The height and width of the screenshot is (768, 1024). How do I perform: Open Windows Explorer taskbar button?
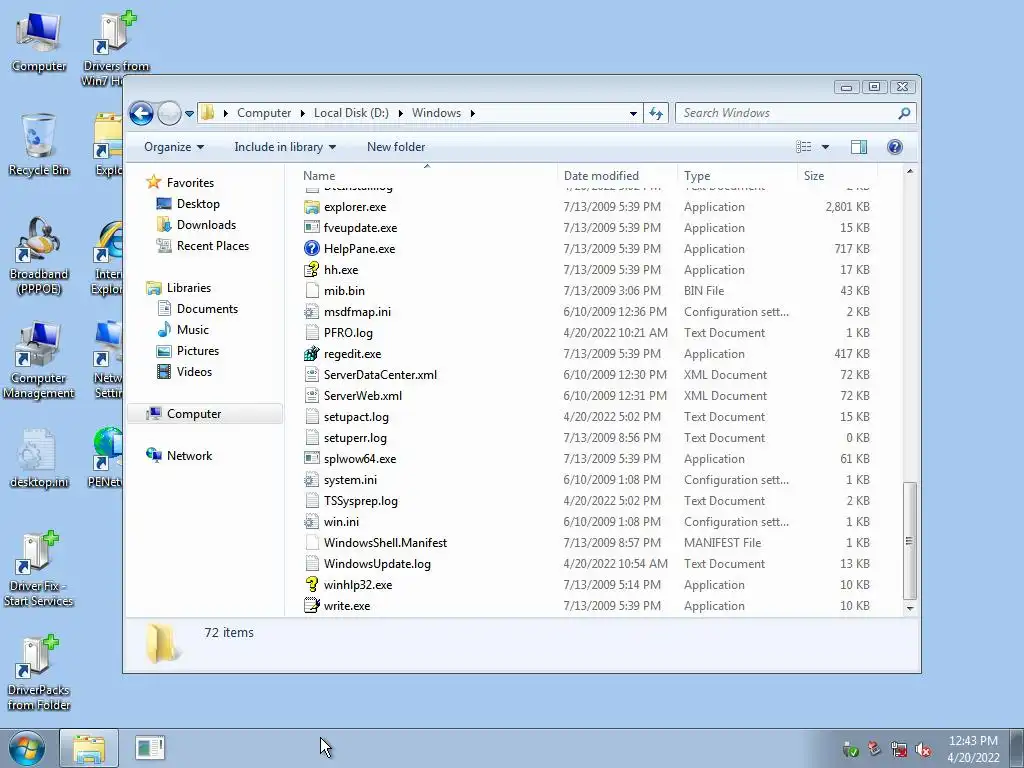[x=89, y=748]
